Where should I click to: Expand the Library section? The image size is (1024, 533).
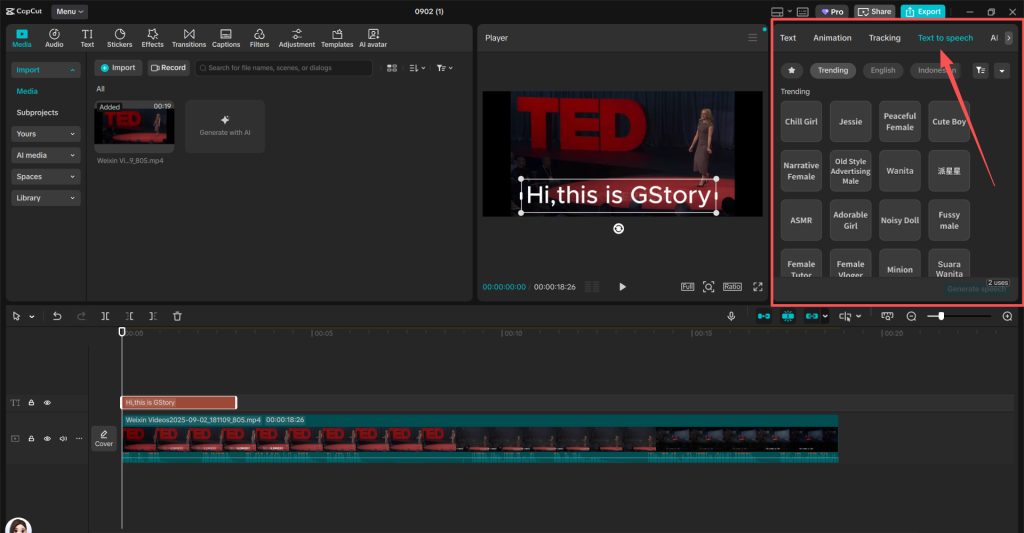coord(46,198)
